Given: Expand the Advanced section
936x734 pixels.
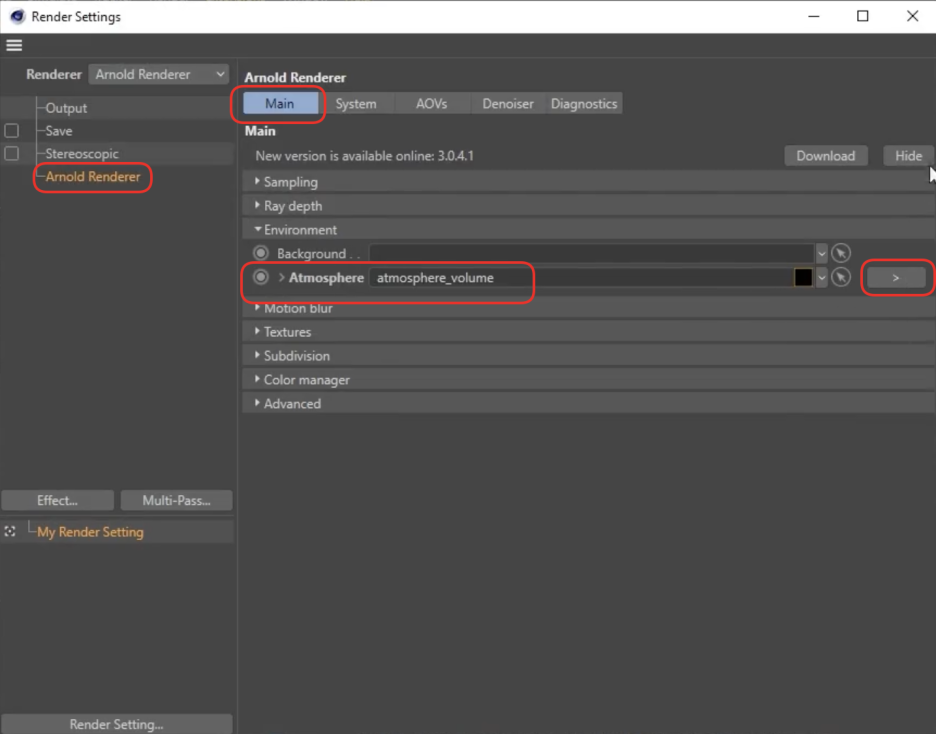Looking at the screenshot, I should click(257, 403).
